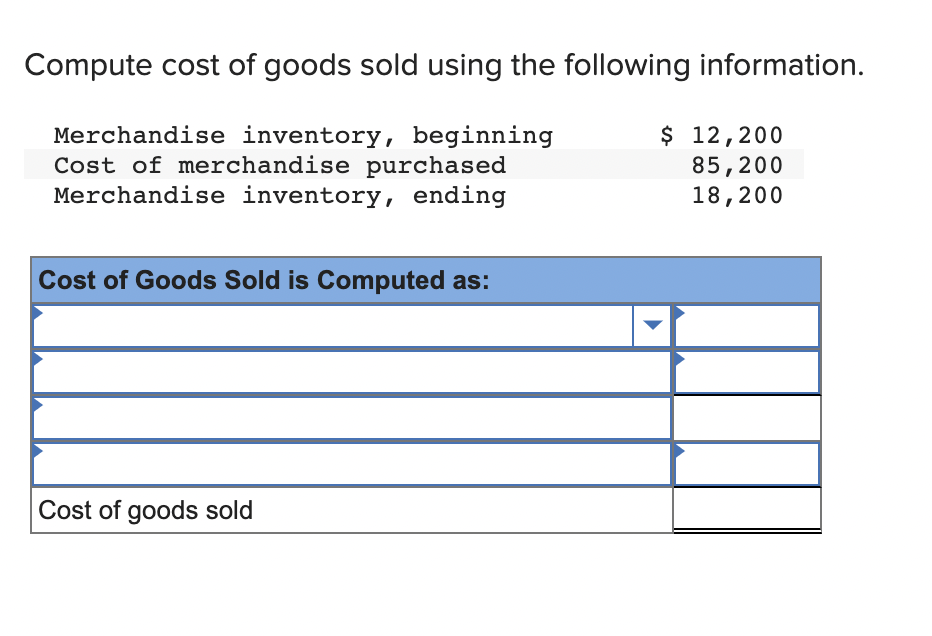Open the dropdown in the first computation row
The image size is (932, 636).
pyautogui.click(x=653, y=325)
